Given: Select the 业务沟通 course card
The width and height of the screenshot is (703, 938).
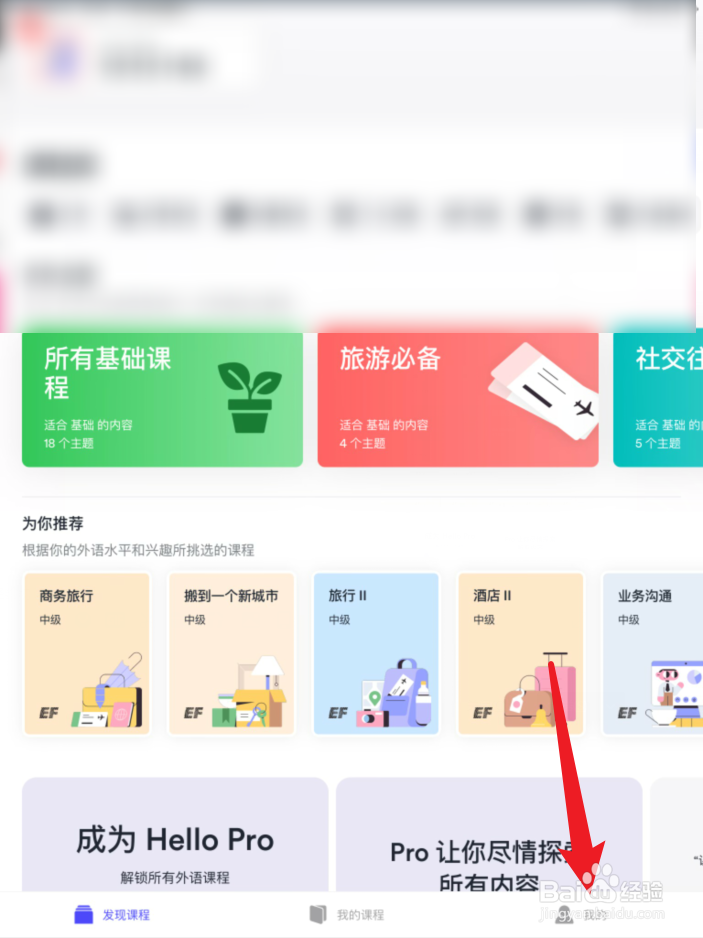Looking at the screenshot, I should coord(653,653).
